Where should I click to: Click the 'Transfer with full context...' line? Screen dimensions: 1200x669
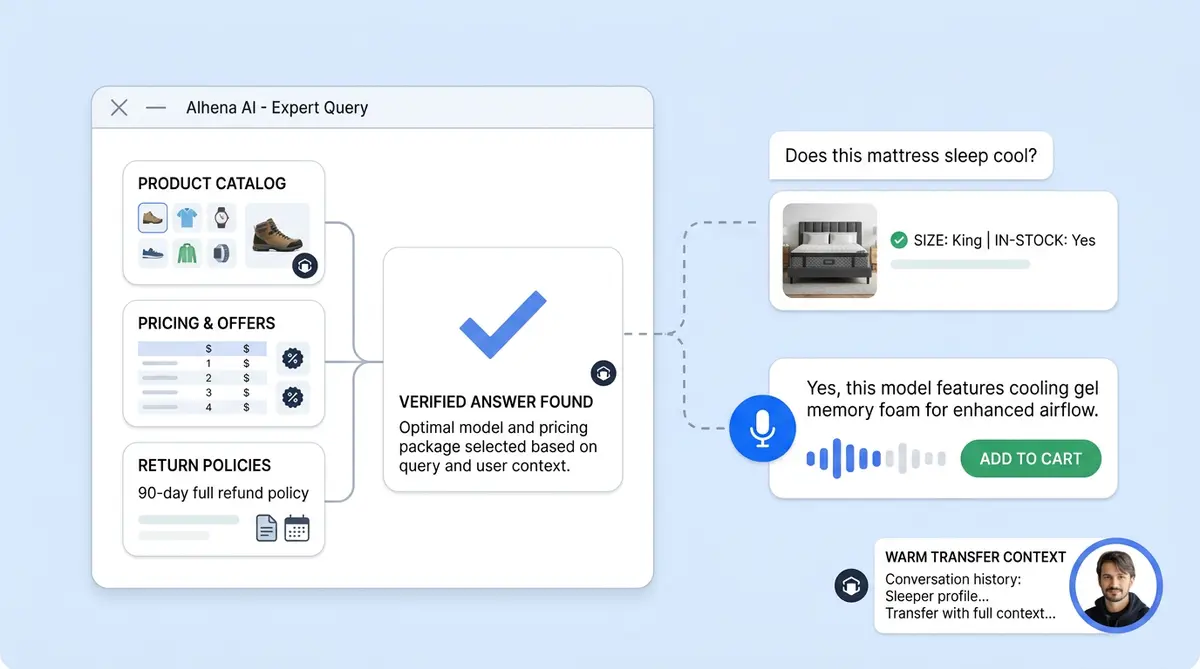[970, 613]
